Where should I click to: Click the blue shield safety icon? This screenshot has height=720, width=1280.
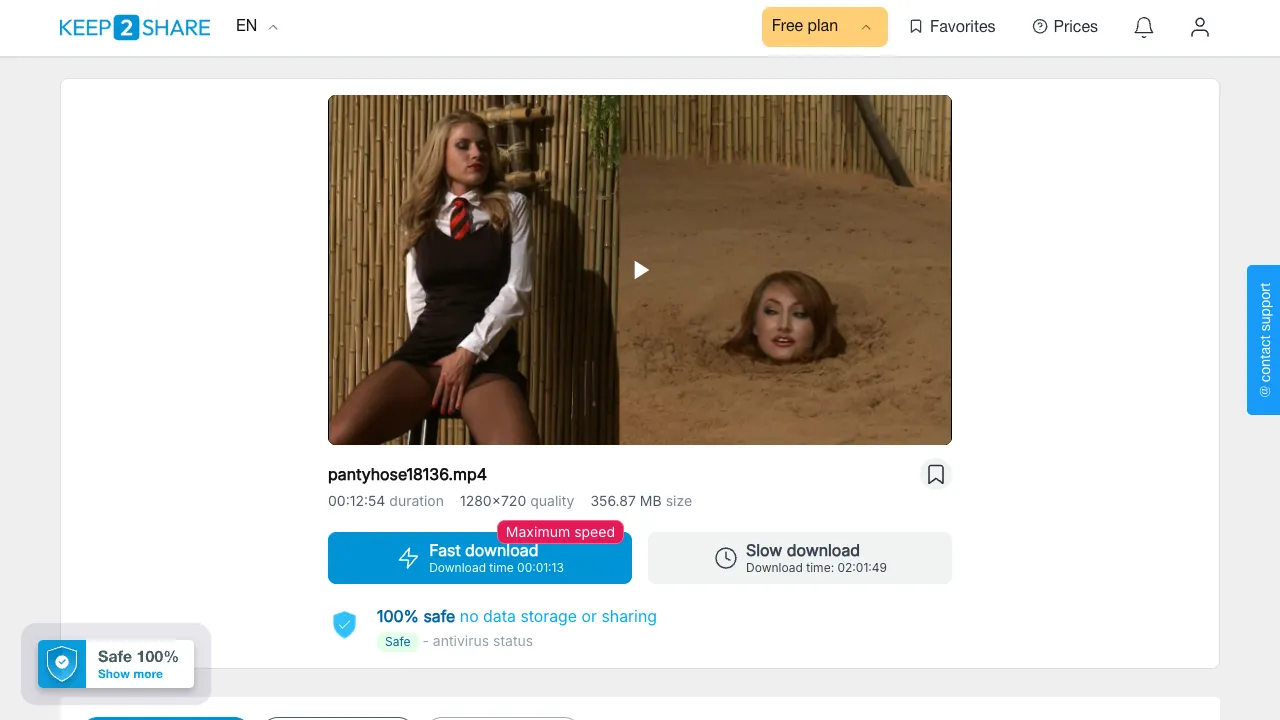click(344, 625)
